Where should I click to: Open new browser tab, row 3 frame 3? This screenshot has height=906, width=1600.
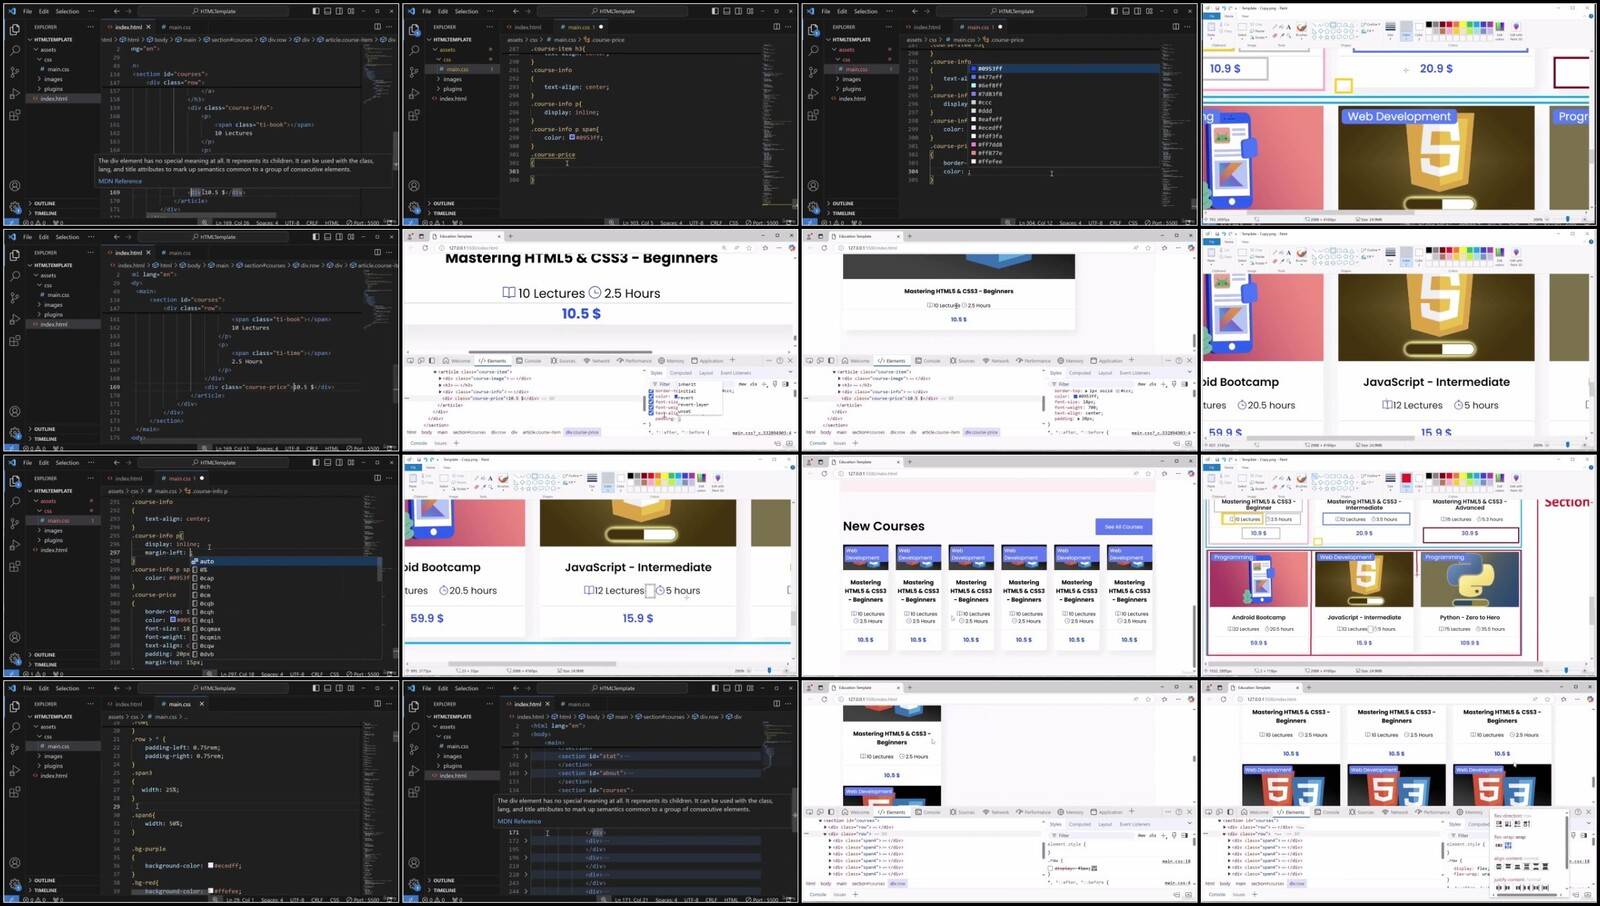909,462
